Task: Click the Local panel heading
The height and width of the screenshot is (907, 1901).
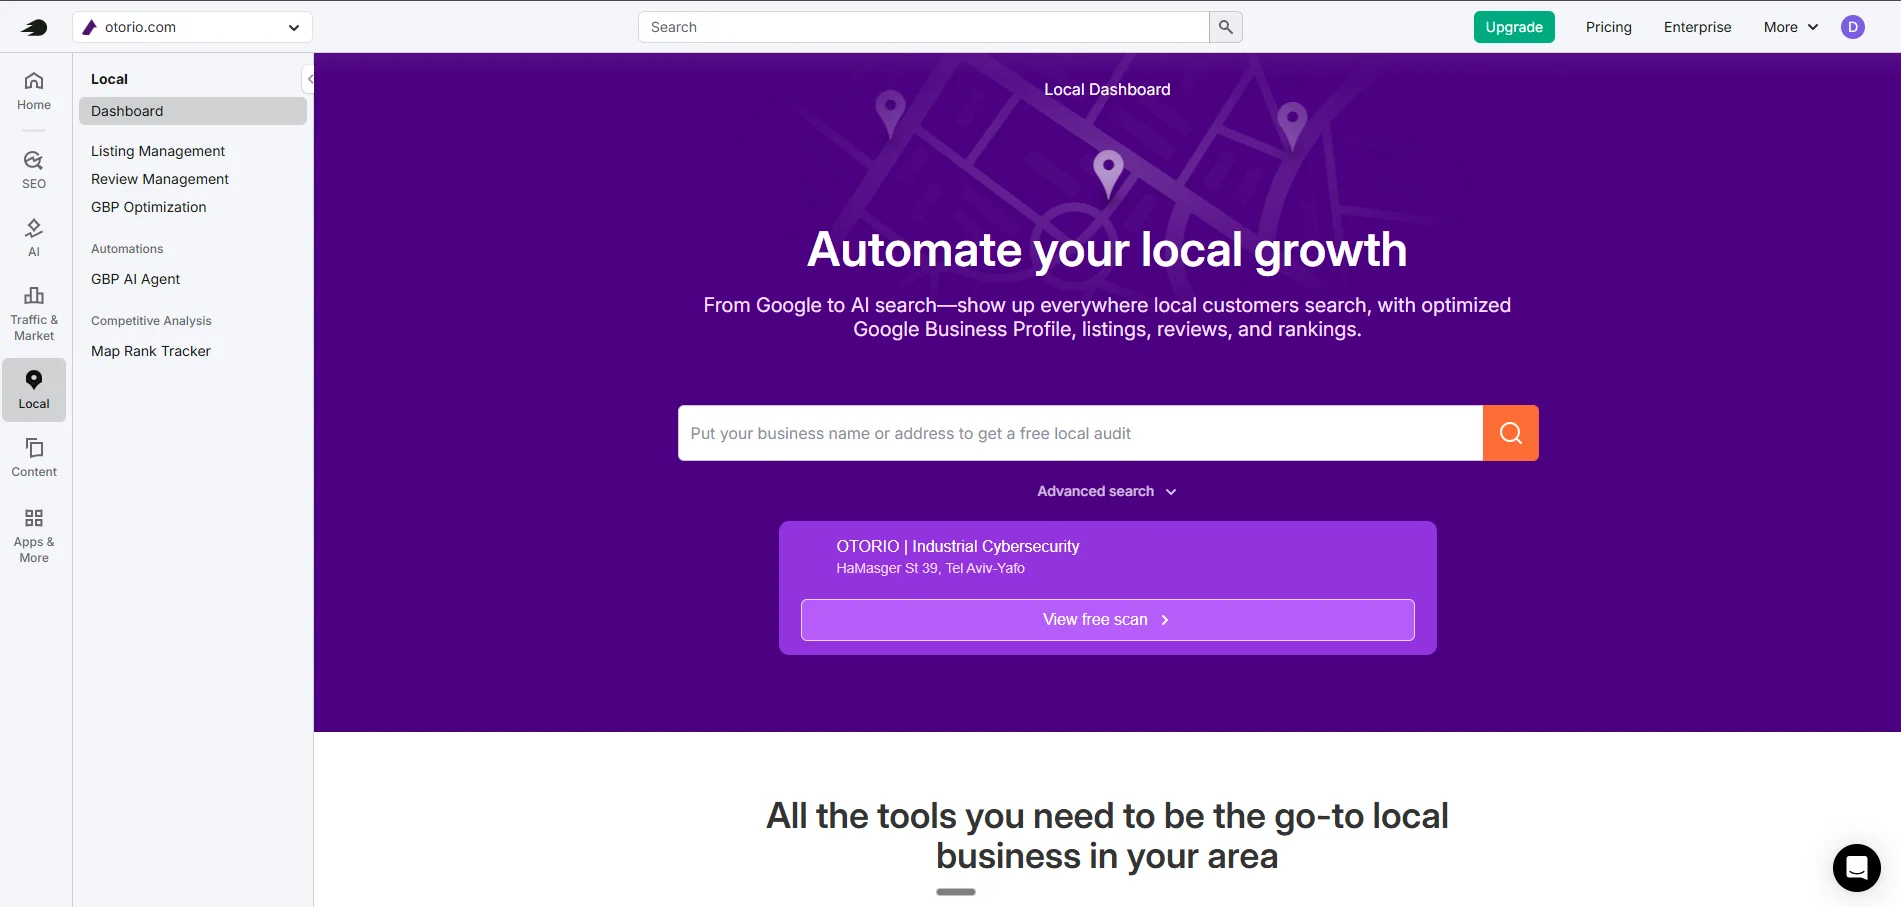Action: pos(109,79)
